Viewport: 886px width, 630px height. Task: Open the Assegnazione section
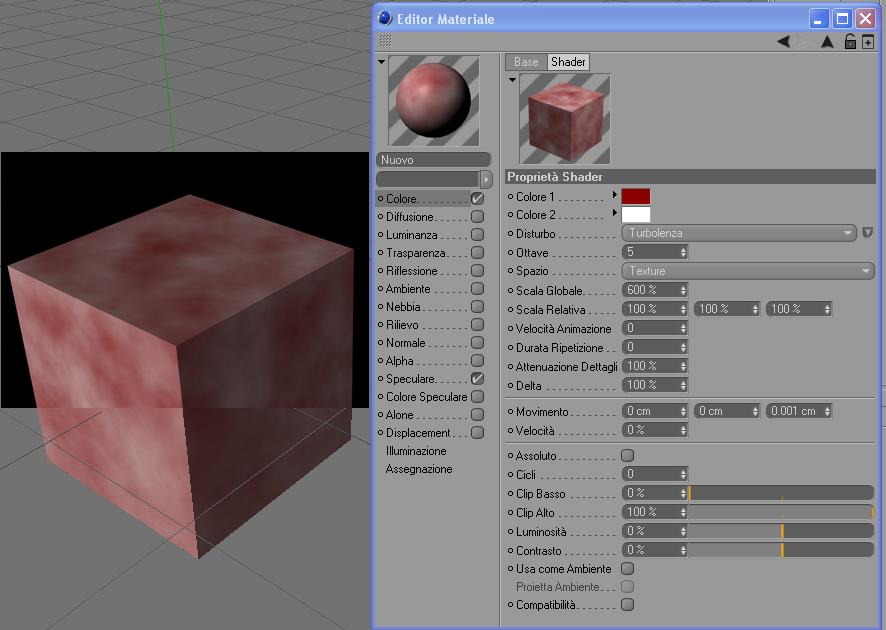pos(419,469)
